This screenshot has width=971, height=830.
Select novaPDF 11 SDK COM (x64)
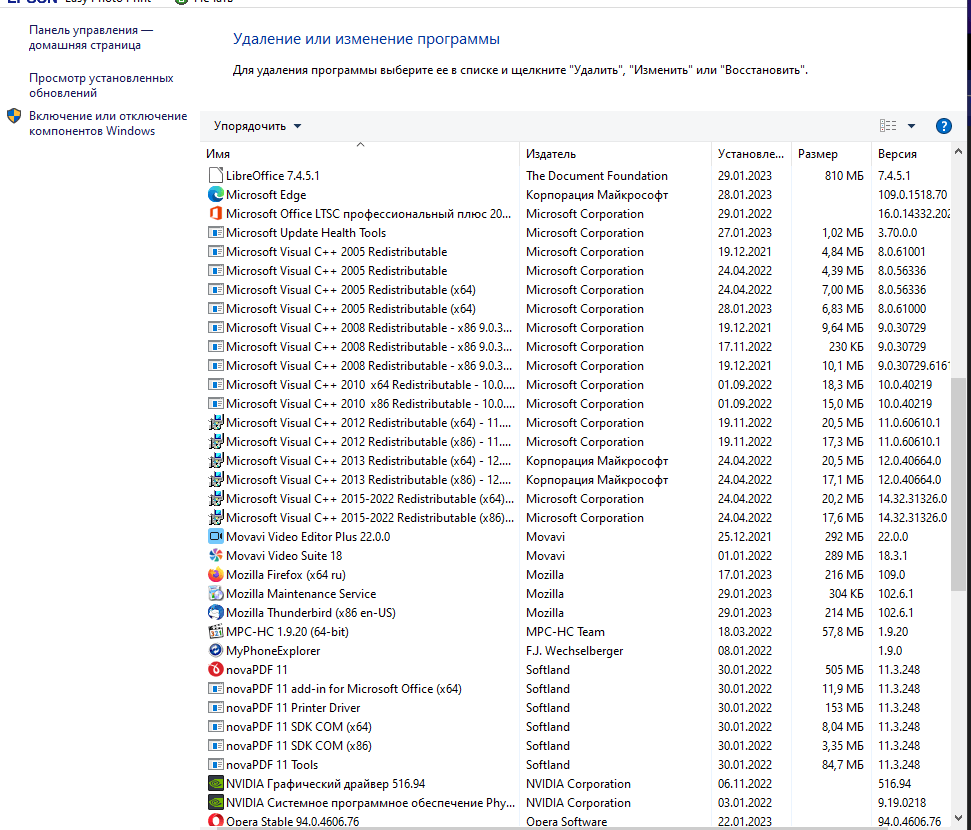click(x=576, y=727)
